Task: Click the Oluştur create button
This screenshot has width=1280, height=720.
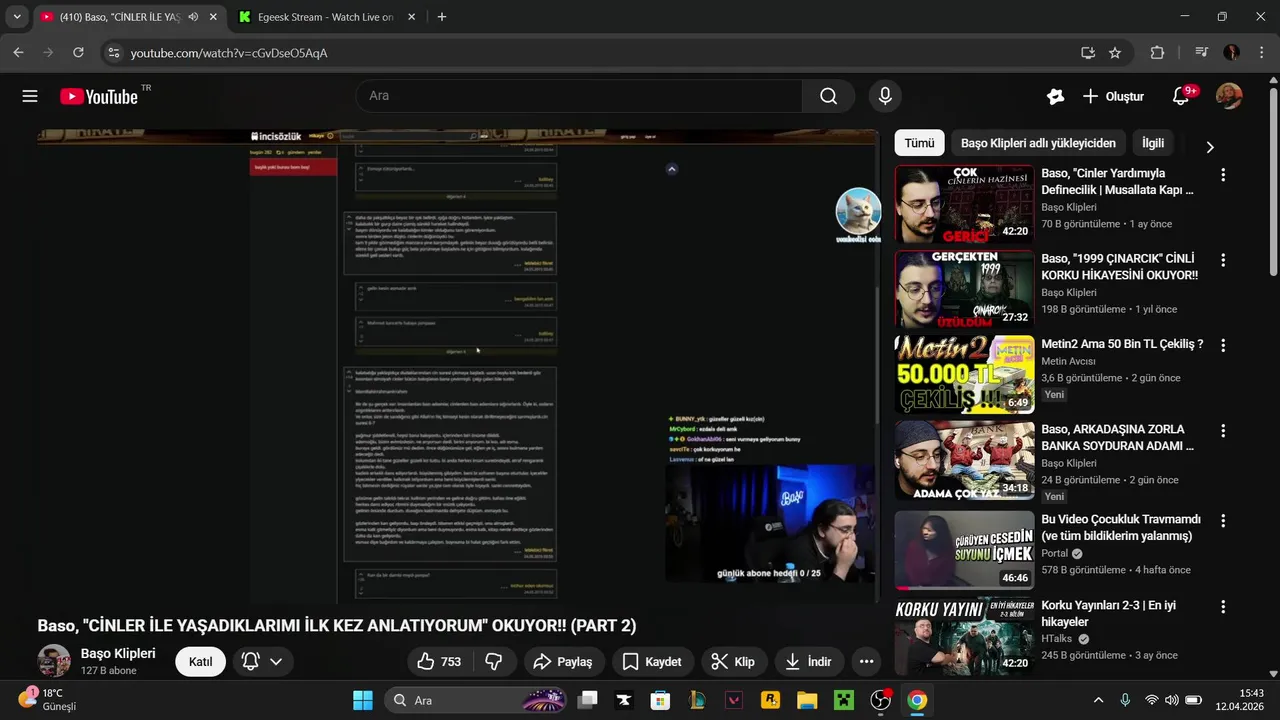Action: [1113, 96]
